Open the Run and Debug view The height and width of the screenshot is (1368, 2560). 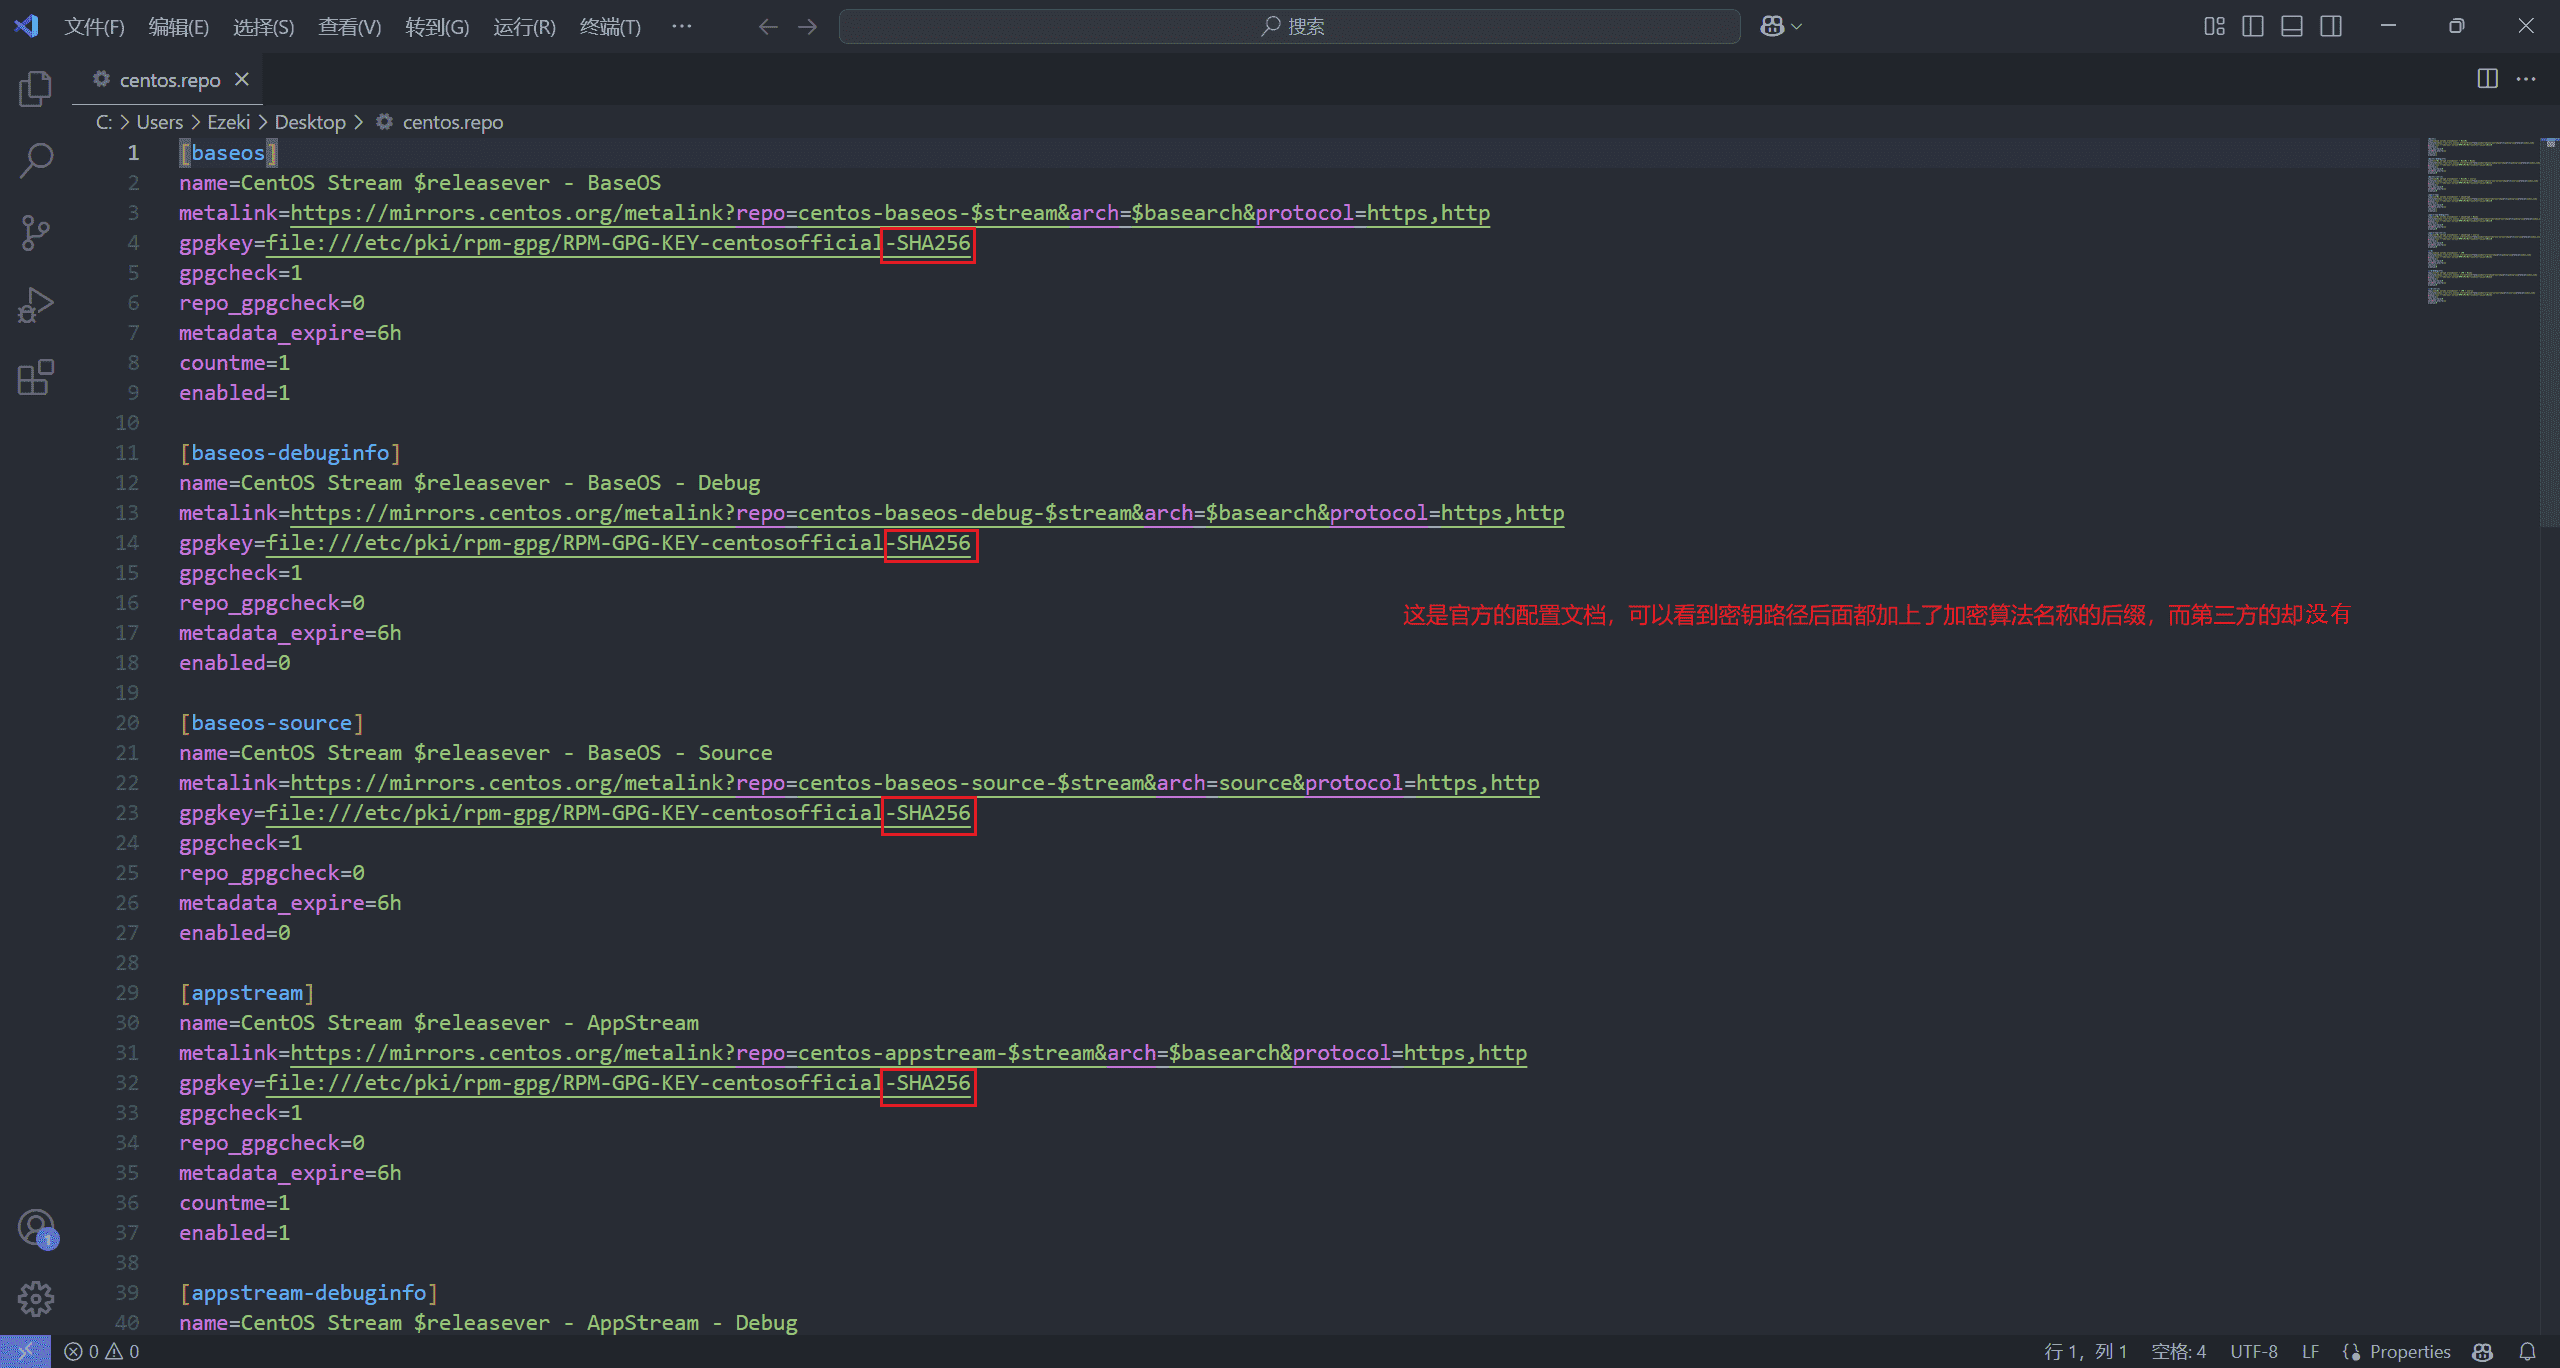(x=36, y=305)
